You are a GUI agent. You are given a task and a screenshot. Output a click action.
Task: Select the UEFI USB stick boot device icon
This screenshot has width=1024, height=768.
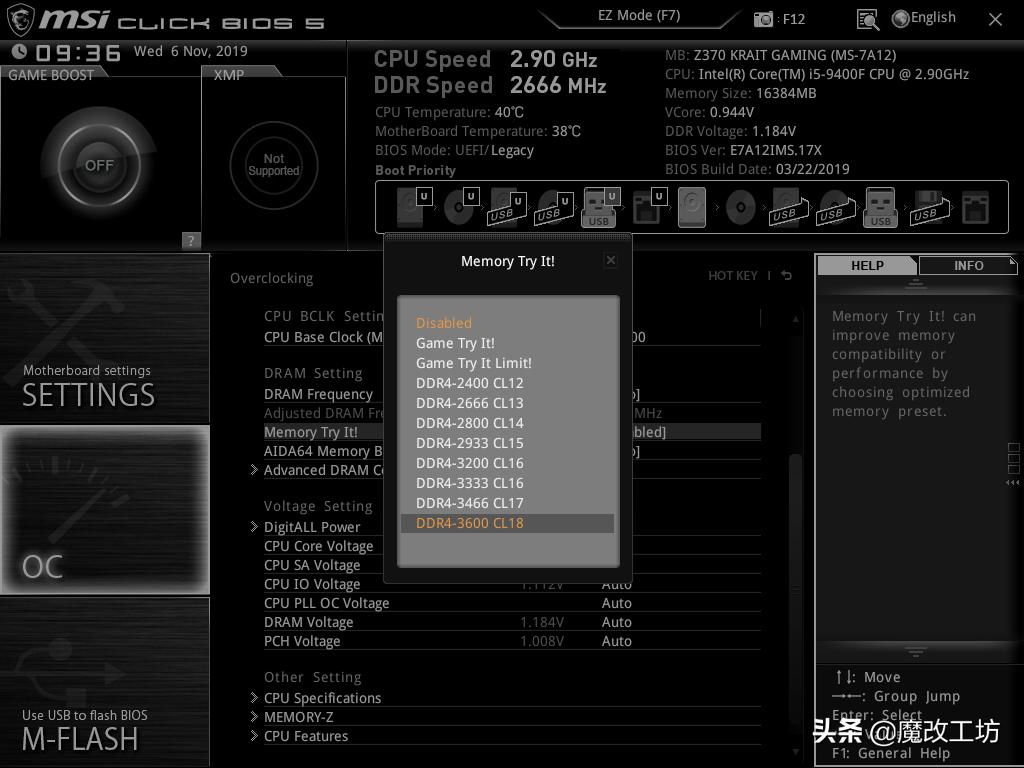[x=599, y=207]
